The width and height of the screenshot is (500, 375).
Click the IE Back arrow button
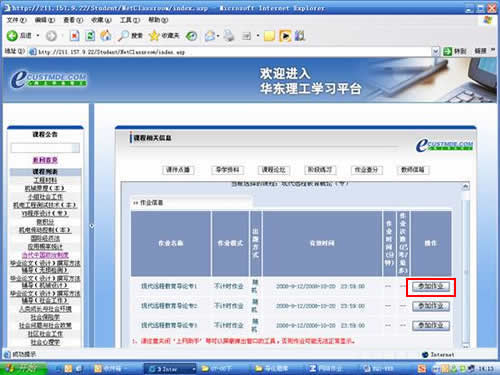click(12, 36)
